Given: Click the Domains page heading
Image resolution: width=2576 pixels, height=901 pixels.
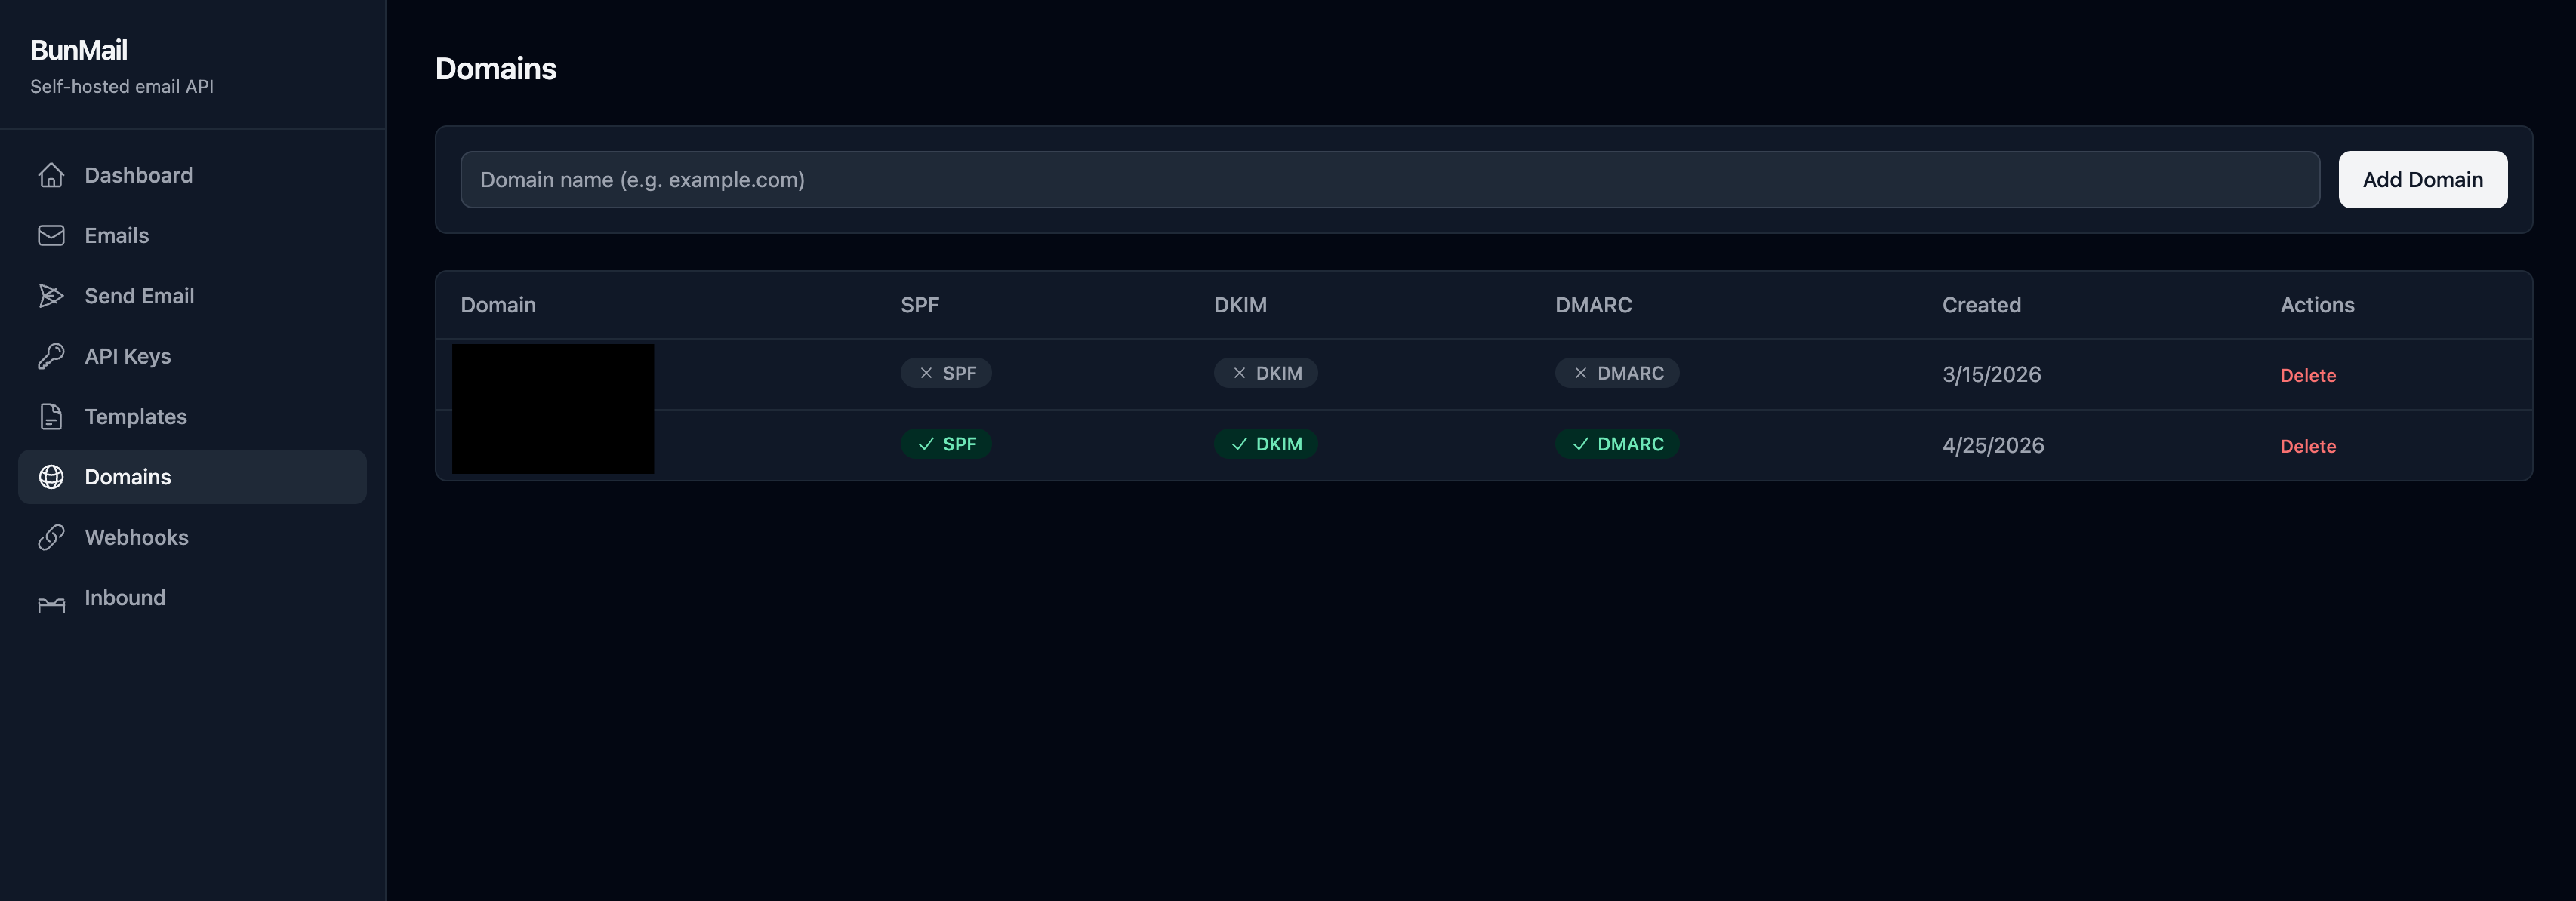Looking at the screenshot, I should [496, 68].
